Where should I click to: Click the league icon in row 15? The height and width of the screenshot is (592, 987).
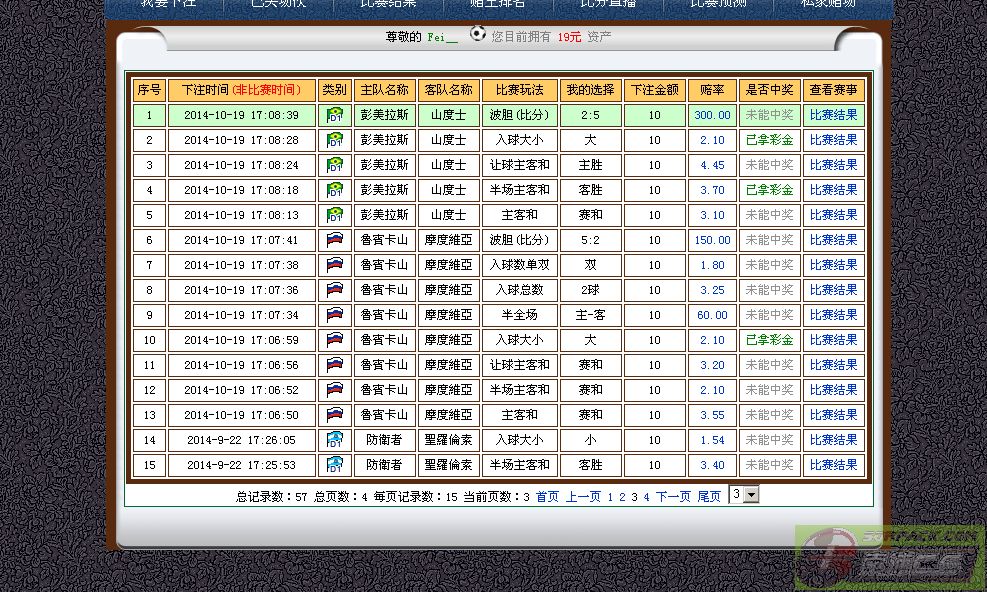335,465
